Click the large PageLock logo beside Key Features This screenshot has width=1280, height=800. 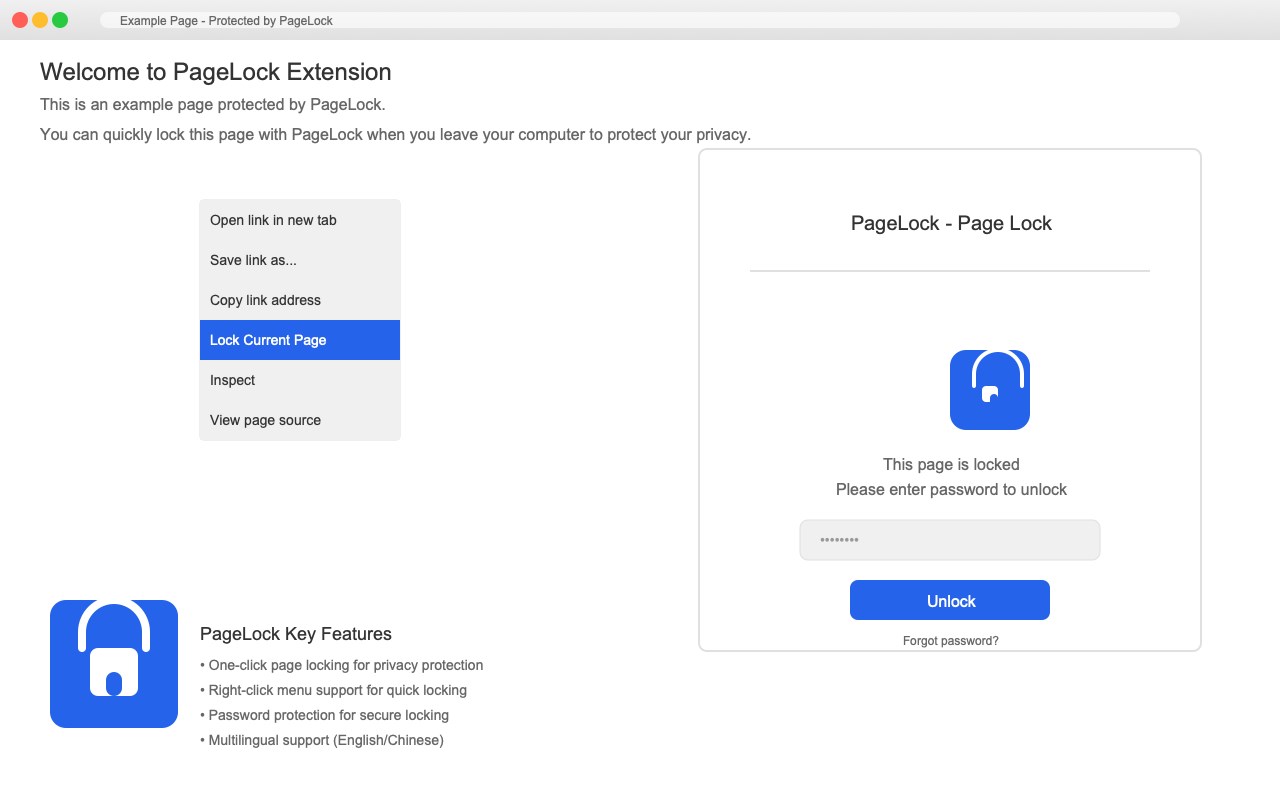(114, 664)
